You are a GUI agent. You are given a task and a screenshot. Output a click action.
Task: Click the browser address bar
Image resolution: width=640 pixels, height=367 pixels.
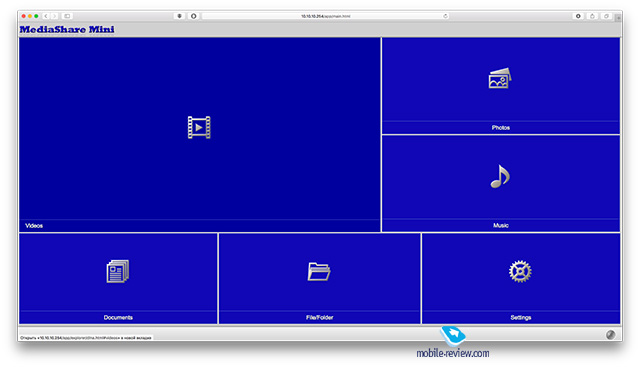326,16
